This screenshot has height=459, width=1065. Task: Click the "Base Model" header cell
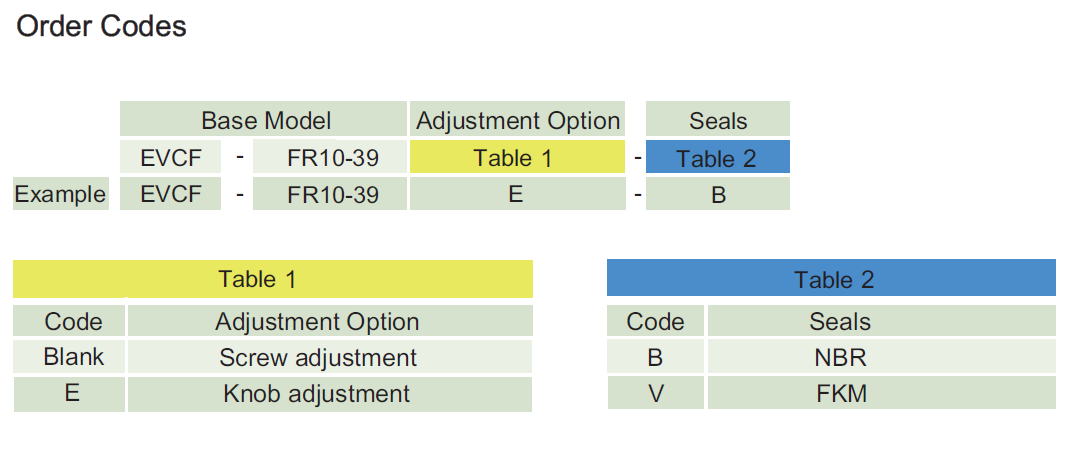265,120
